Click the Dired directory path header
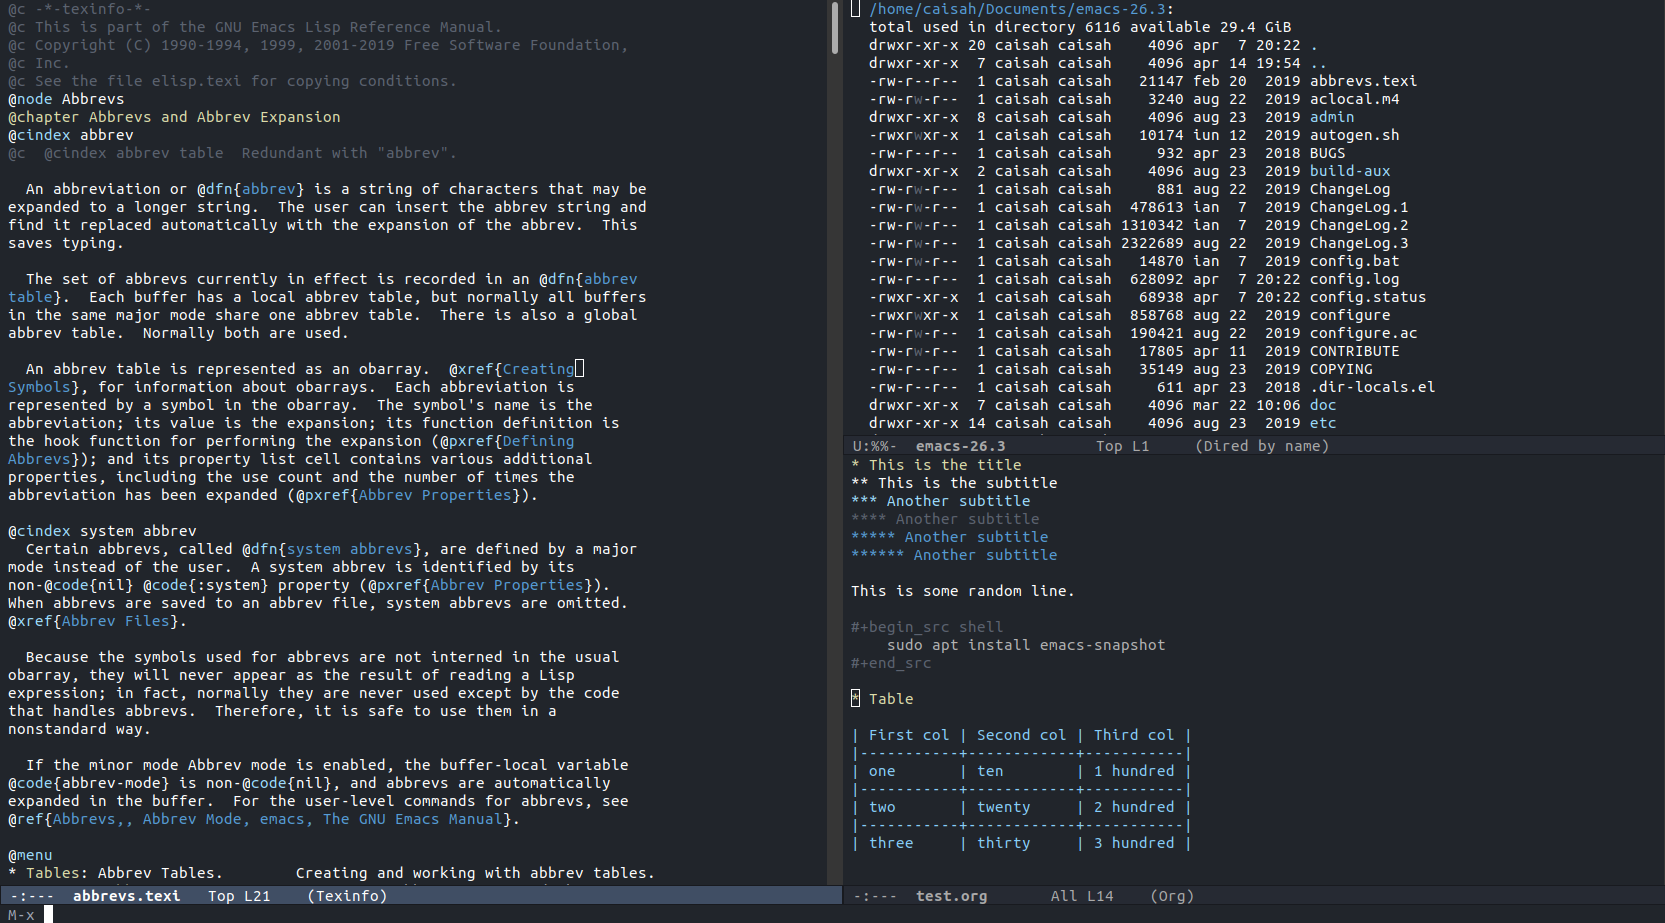The width and height of the screenshot is (1665, 923). 1021,9
